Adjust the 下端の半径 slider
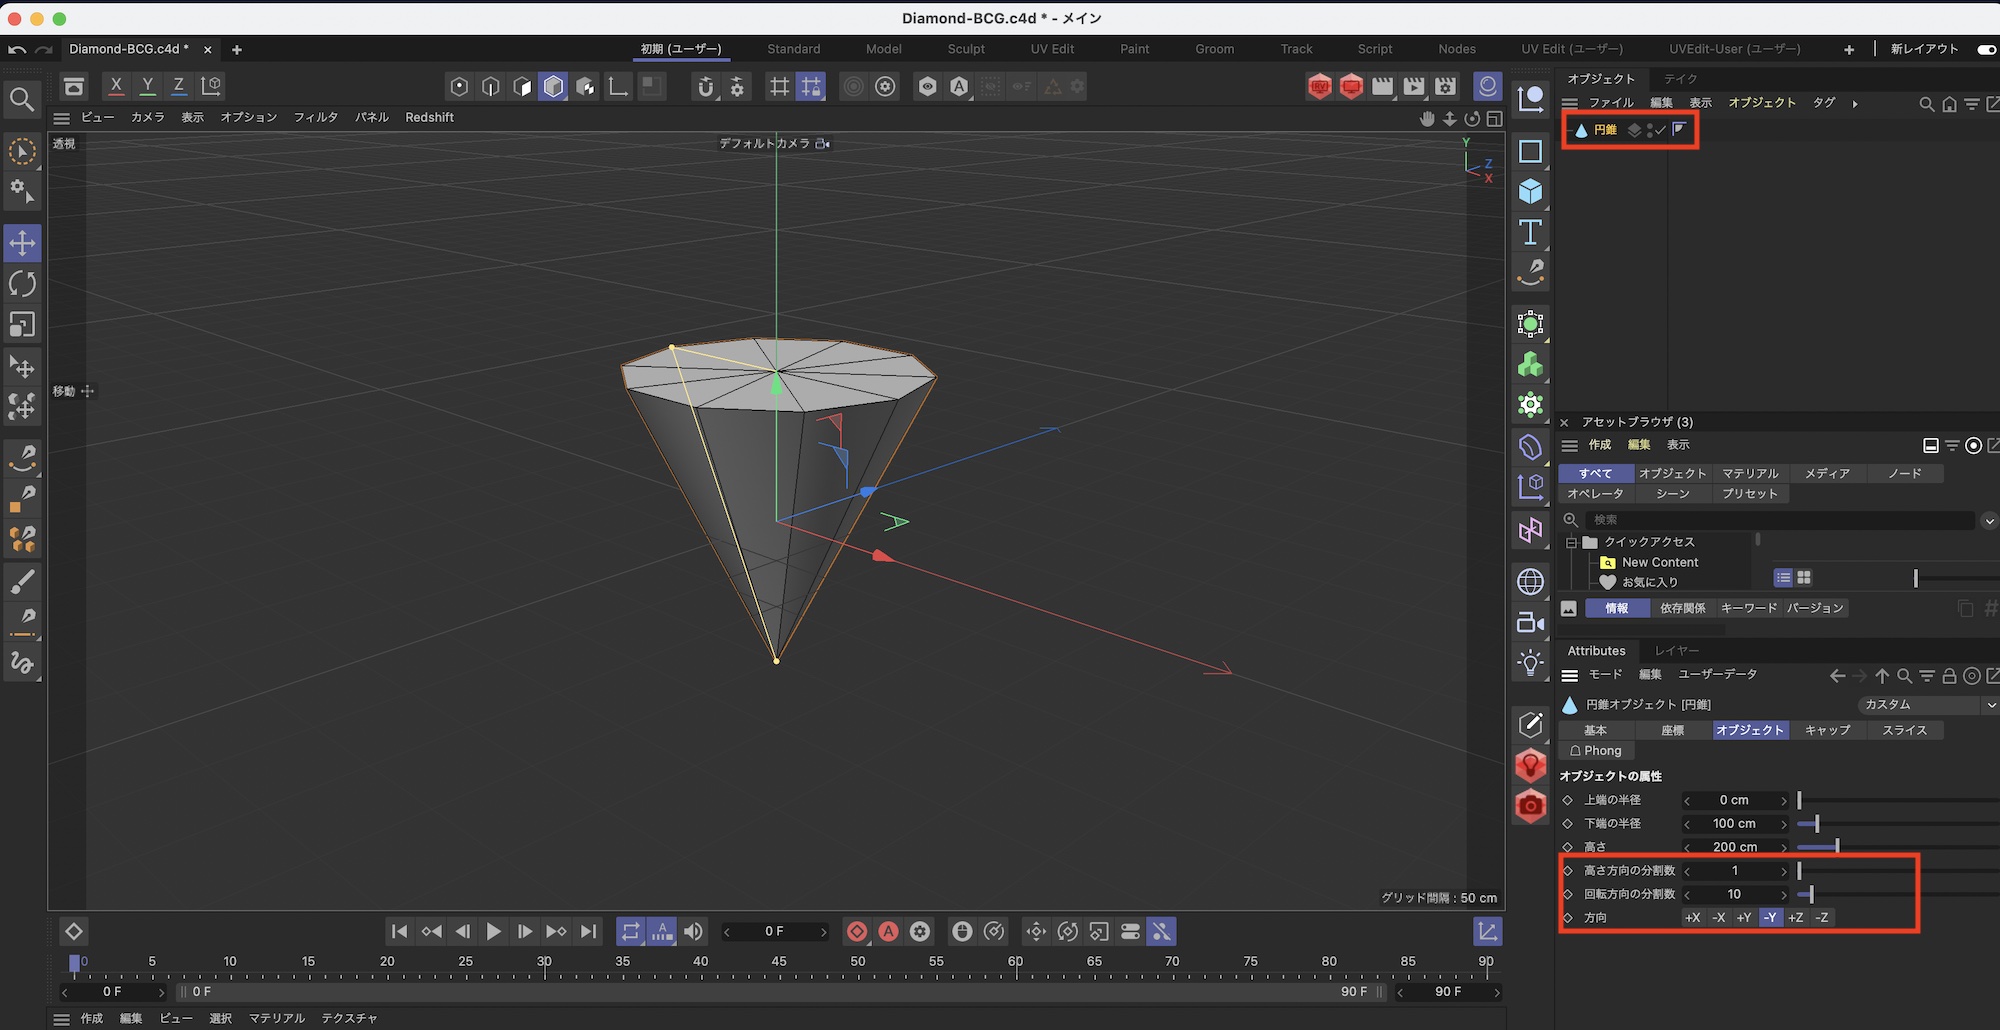Image resolution: width=2000 pixels, height=1030 pixels. coord(1816,824)
